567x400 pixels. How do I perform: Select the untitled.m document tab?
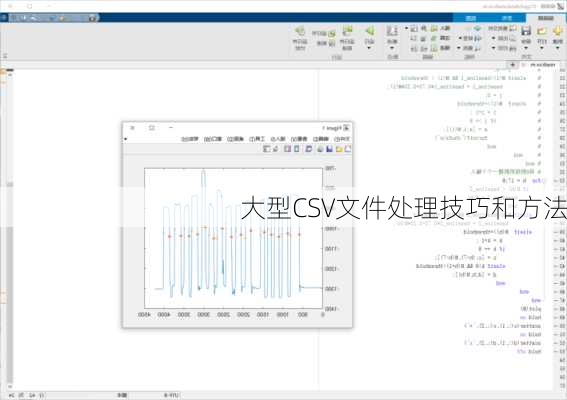point(542,65)
